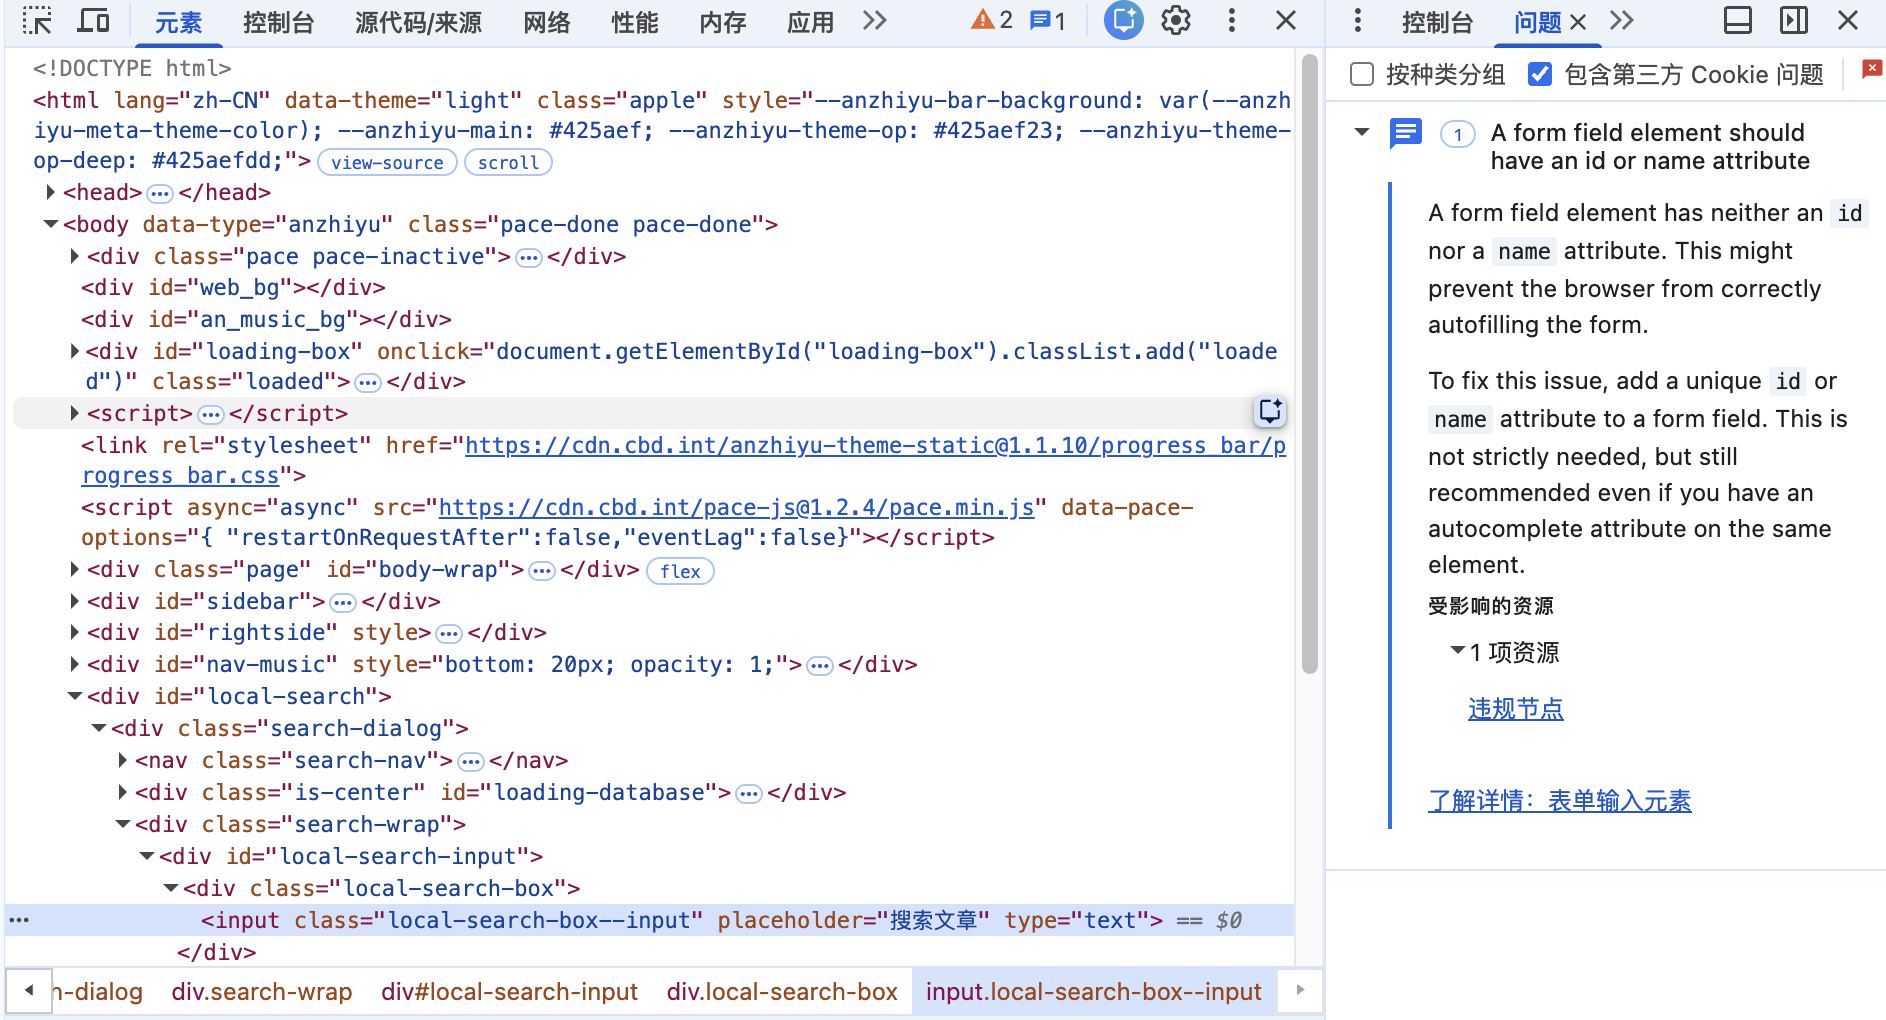The image size is (1886, 1020).
Task: Expand the rightside div node
Action: (x=74, y=632)
